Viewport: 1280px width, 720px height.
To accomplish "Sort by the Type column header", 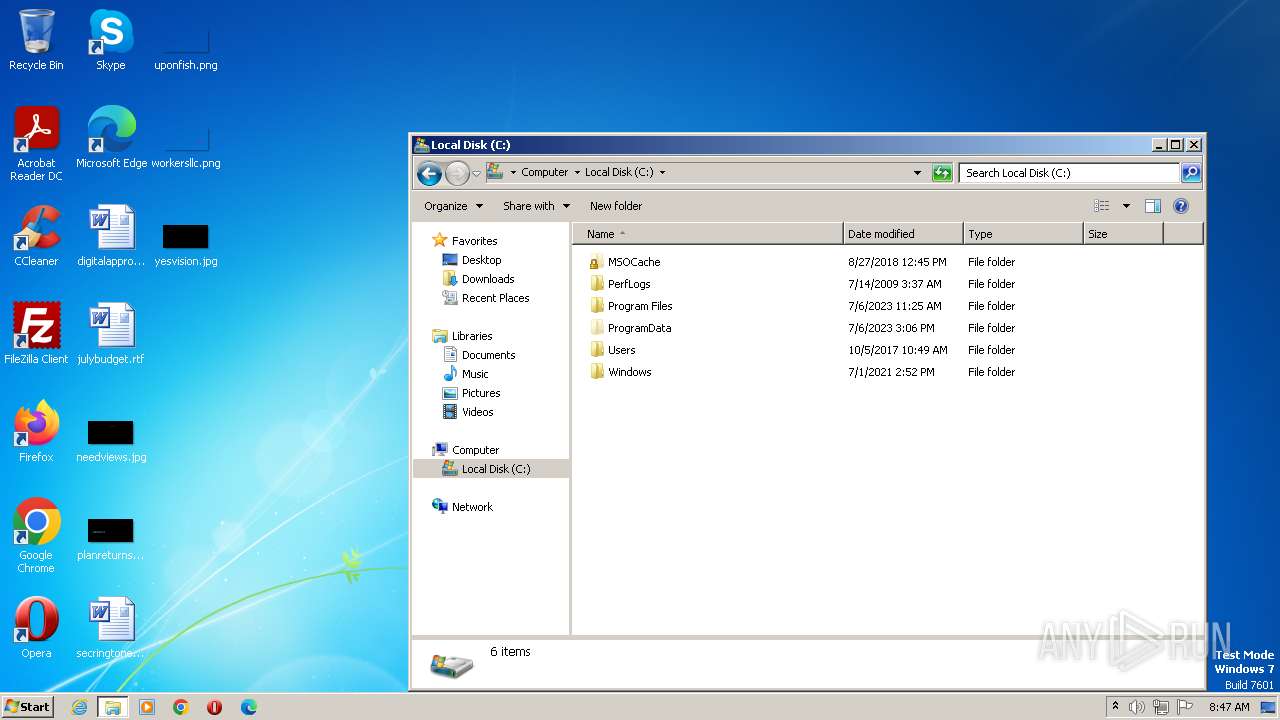I will [1023, 234].
